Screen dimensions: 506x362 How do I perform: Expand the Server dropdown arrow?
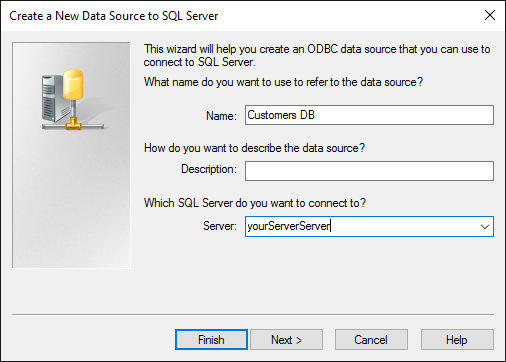tap(485, 227)
